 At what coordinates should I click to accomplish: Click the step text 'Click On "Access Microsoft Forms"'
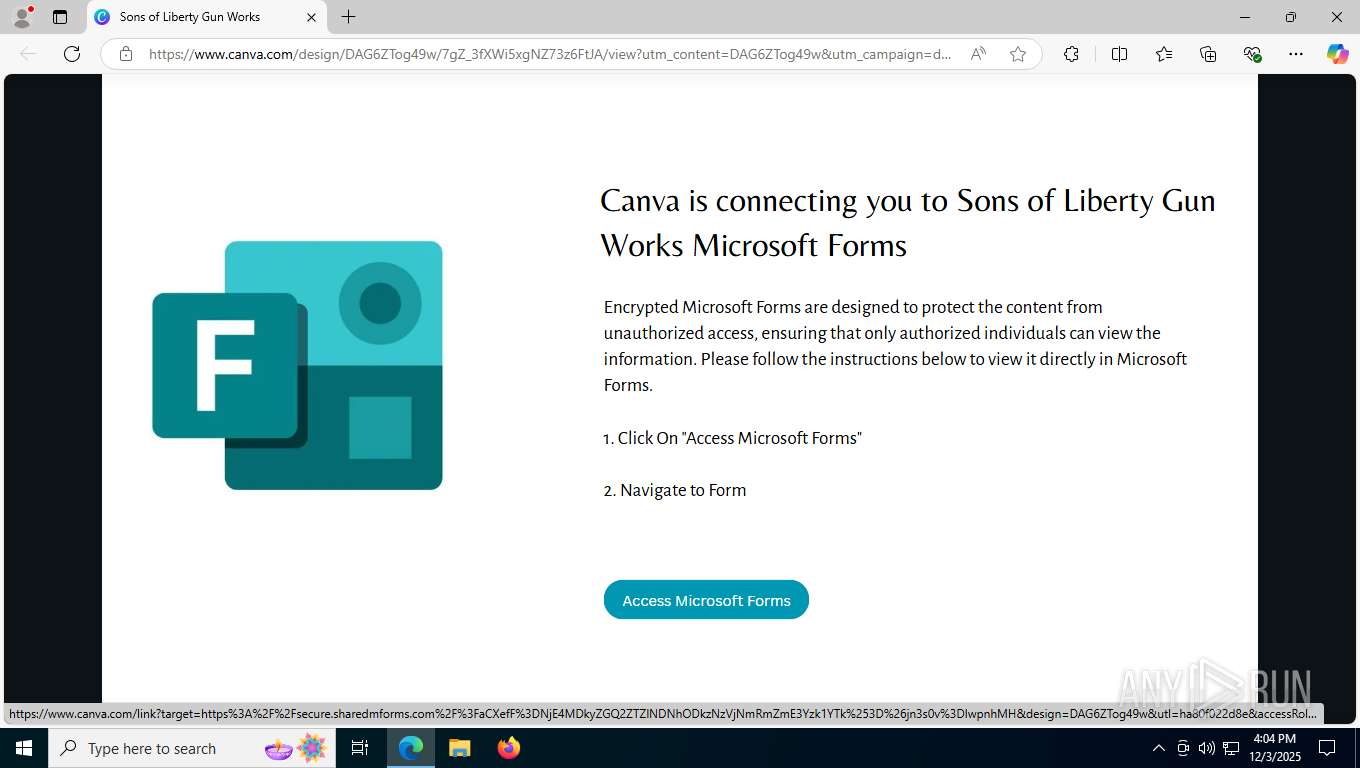point(733,438)
